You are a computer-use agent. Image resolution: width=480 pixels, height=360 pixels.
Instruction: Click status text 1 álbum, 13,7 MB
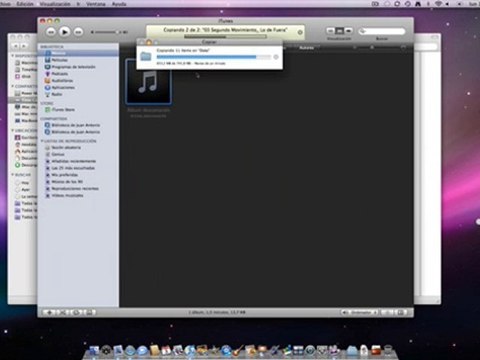click(x=217, y=312)
